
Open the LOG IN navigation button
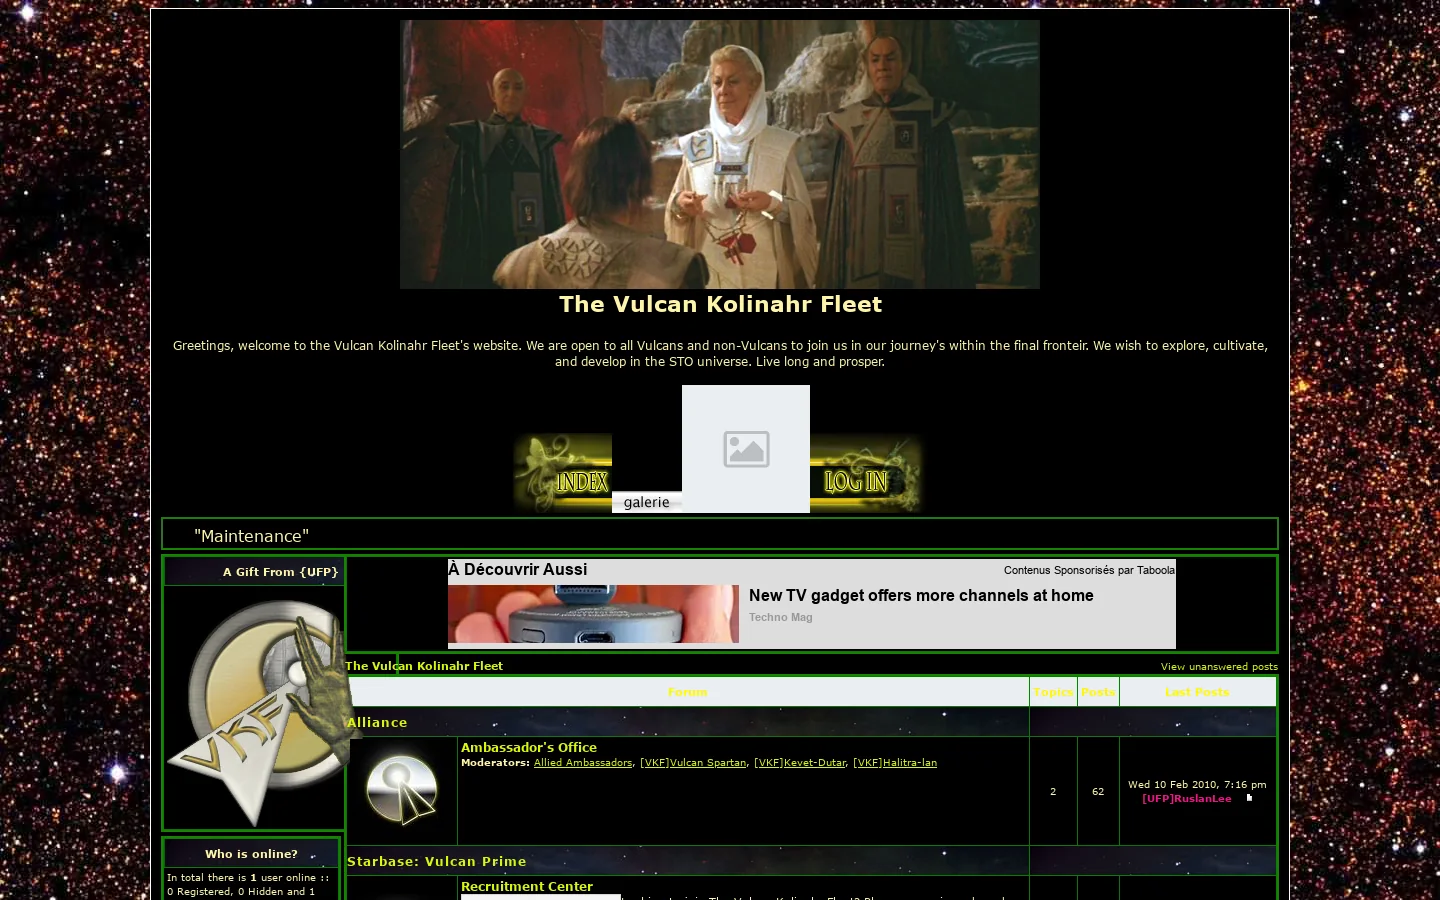tap(866, 473)
